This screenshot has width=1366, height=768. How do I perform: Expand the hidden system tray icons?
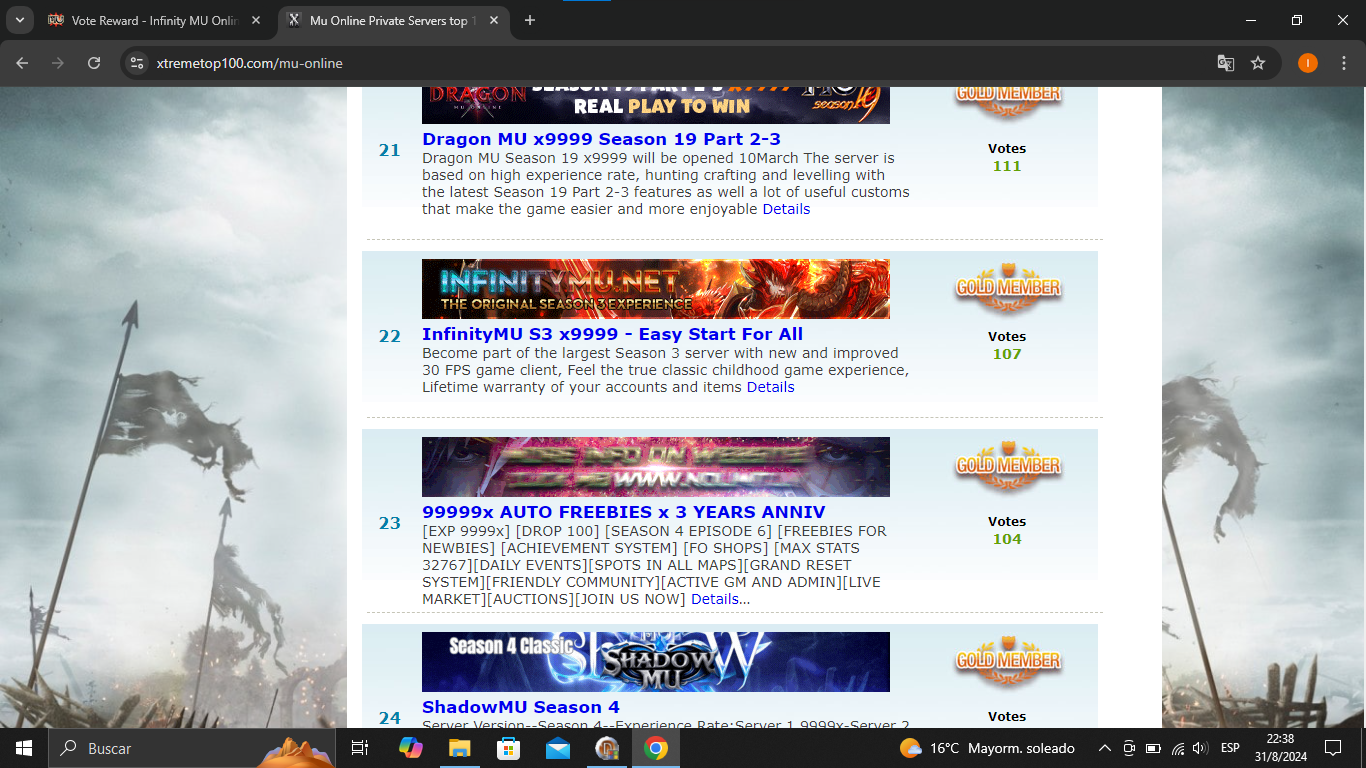click(1105, 748)
